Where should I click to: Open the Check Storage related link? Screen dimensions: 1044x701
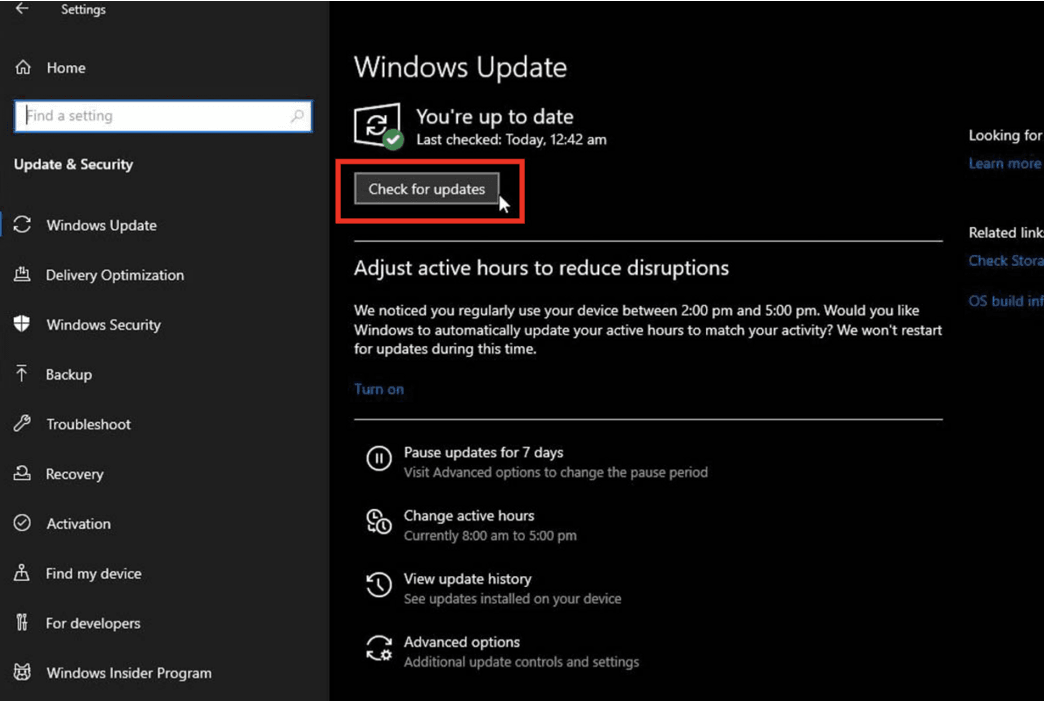(x=1006, y=261)
